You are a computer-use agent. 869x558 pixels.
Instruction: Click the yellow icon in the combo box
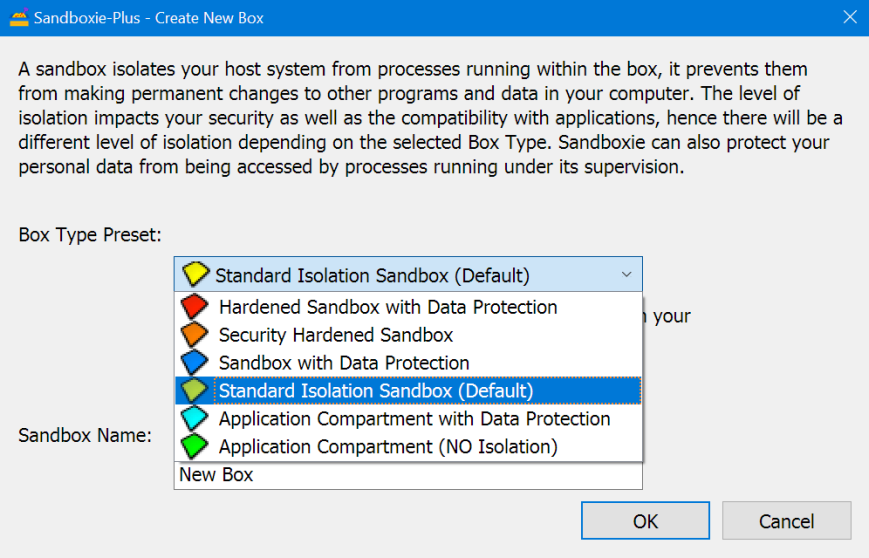coord(196,275)
